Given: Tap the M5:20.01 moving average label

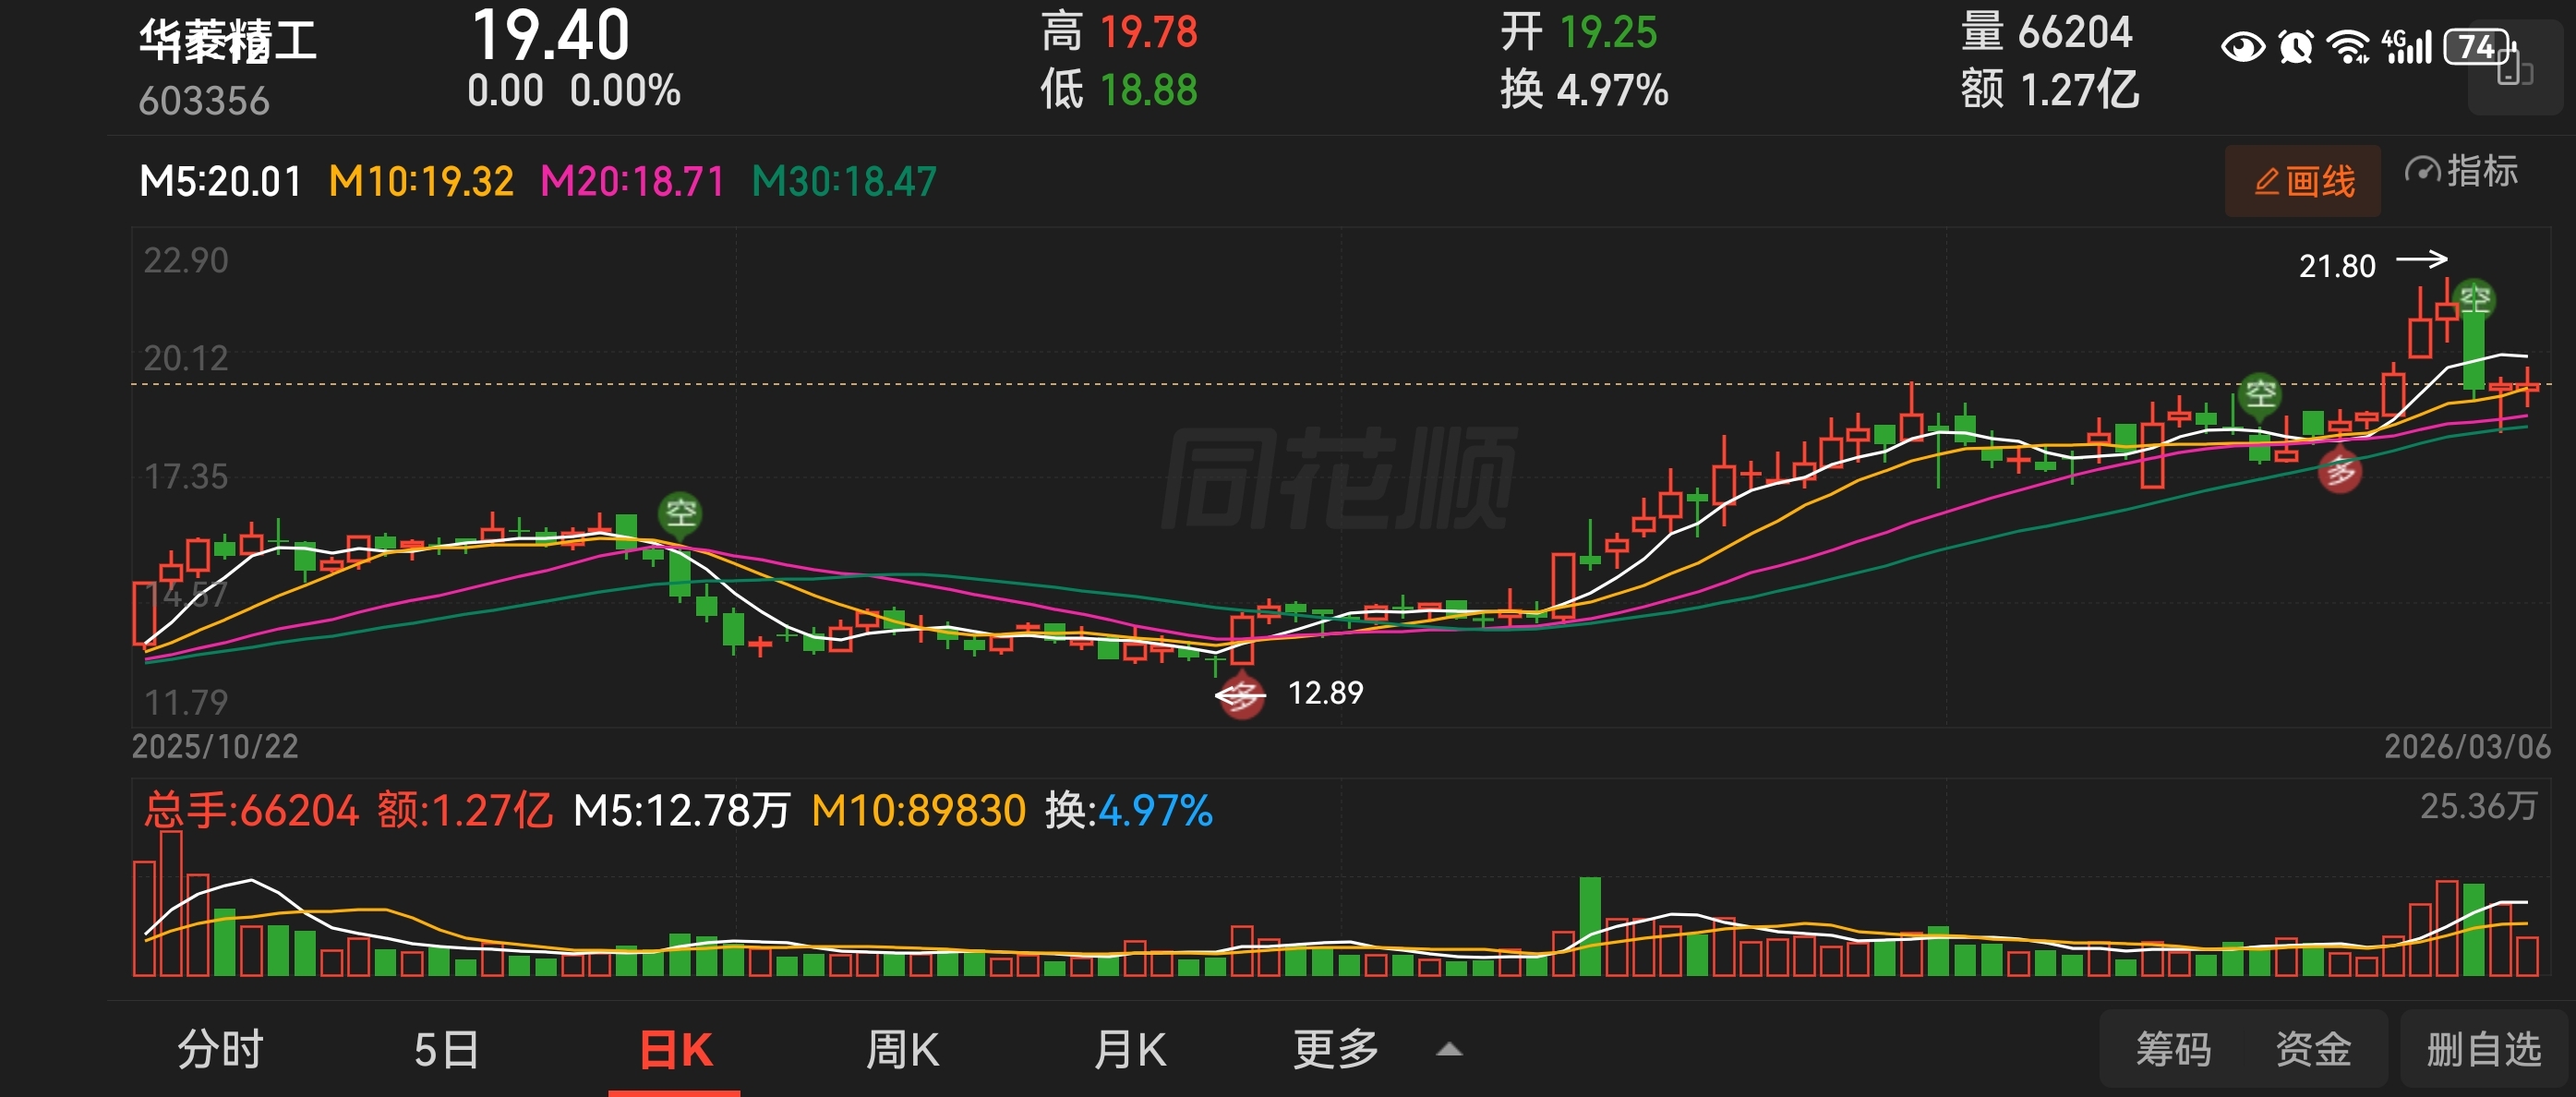Looking at the screenshot, I should point(220,182).
